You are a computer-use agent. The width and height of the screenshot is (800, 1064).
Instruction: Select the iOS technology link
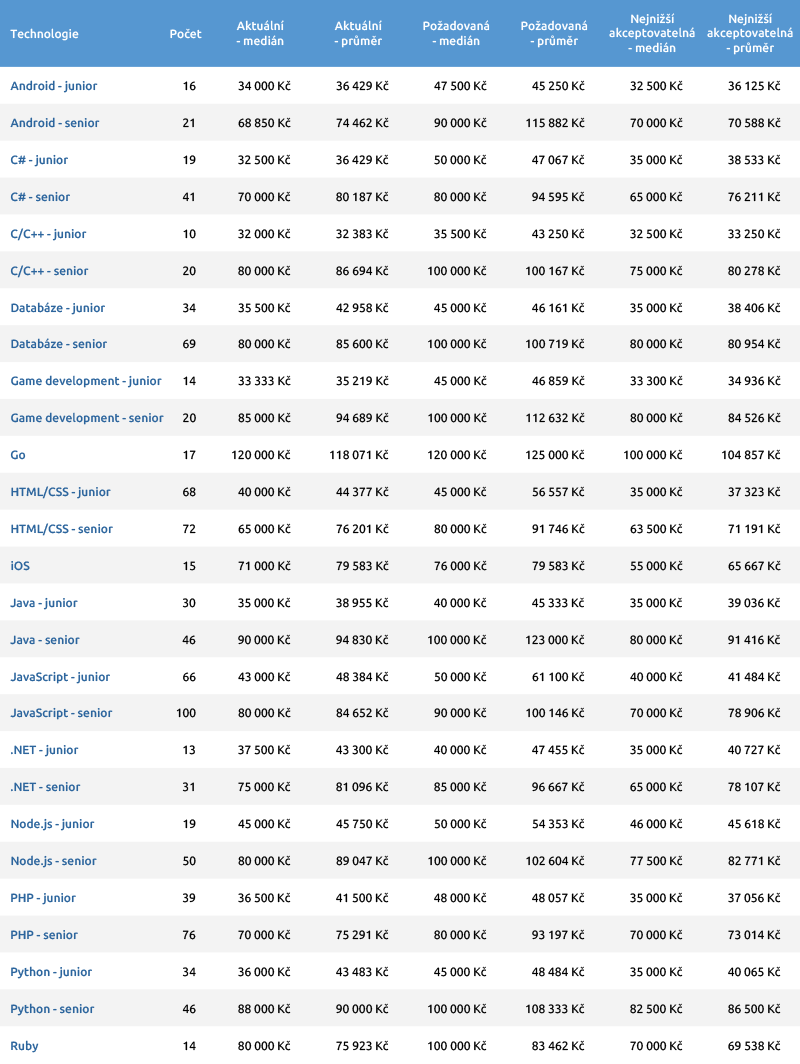click(x=20, y=566)
